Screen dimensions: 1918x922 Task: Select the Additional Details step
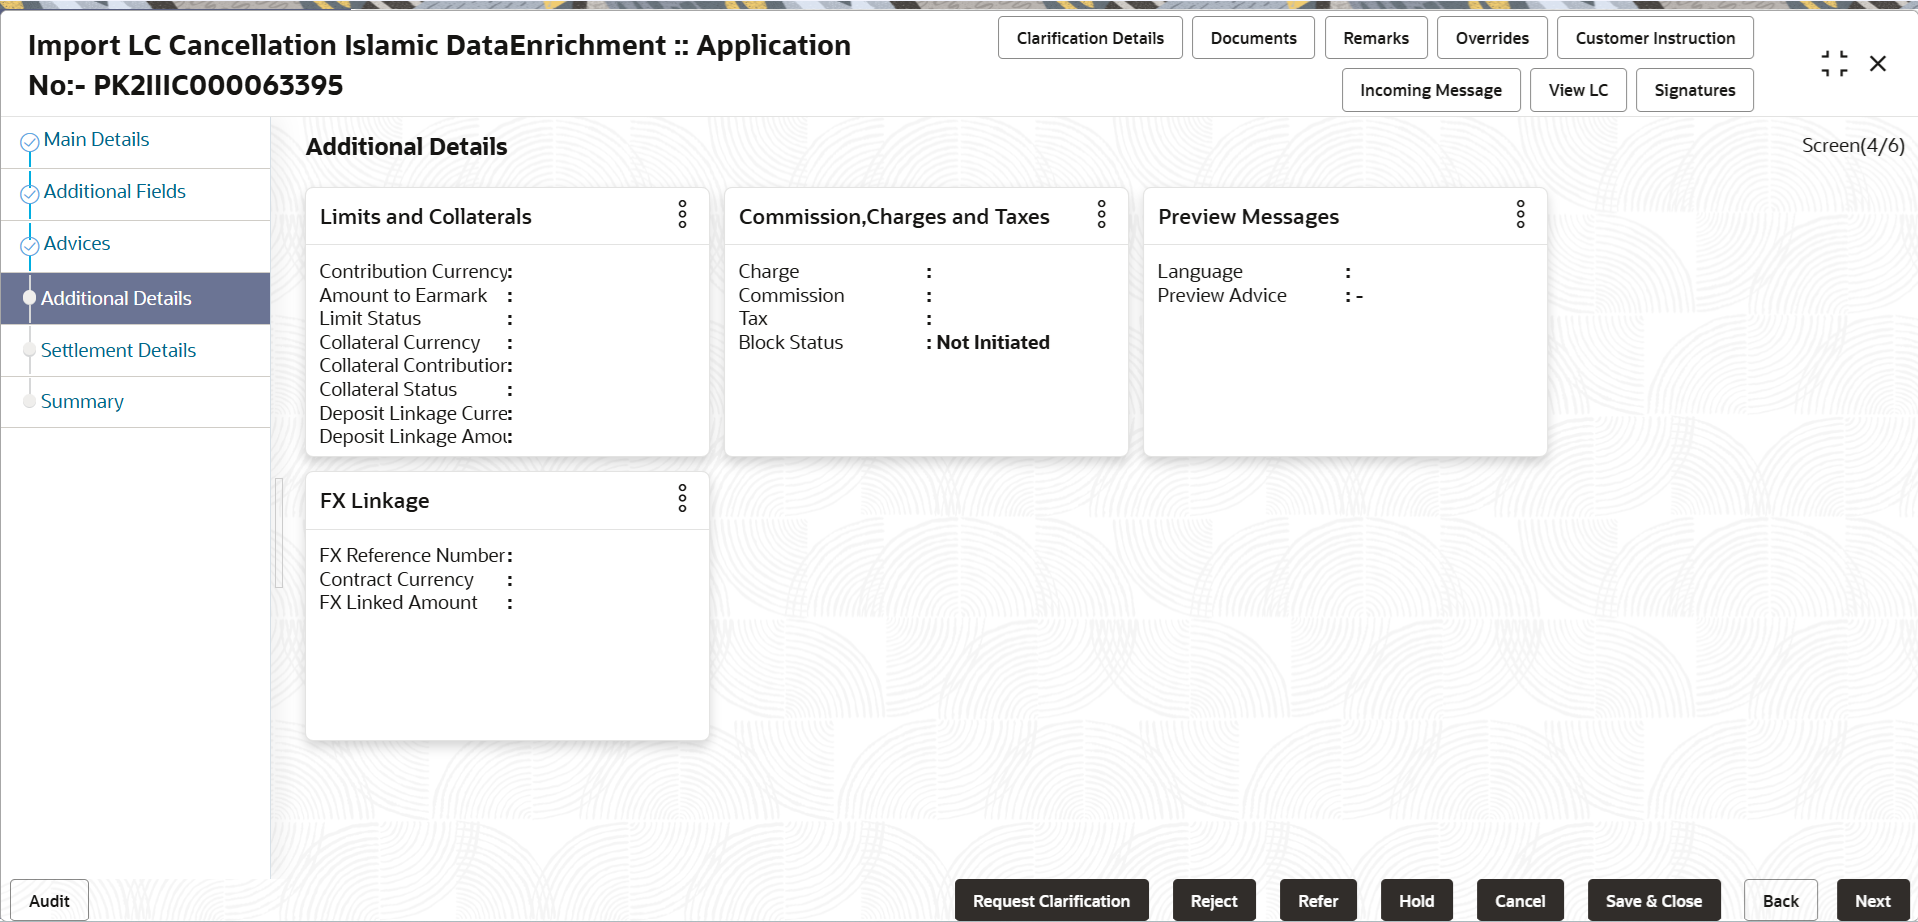point(135,298)
